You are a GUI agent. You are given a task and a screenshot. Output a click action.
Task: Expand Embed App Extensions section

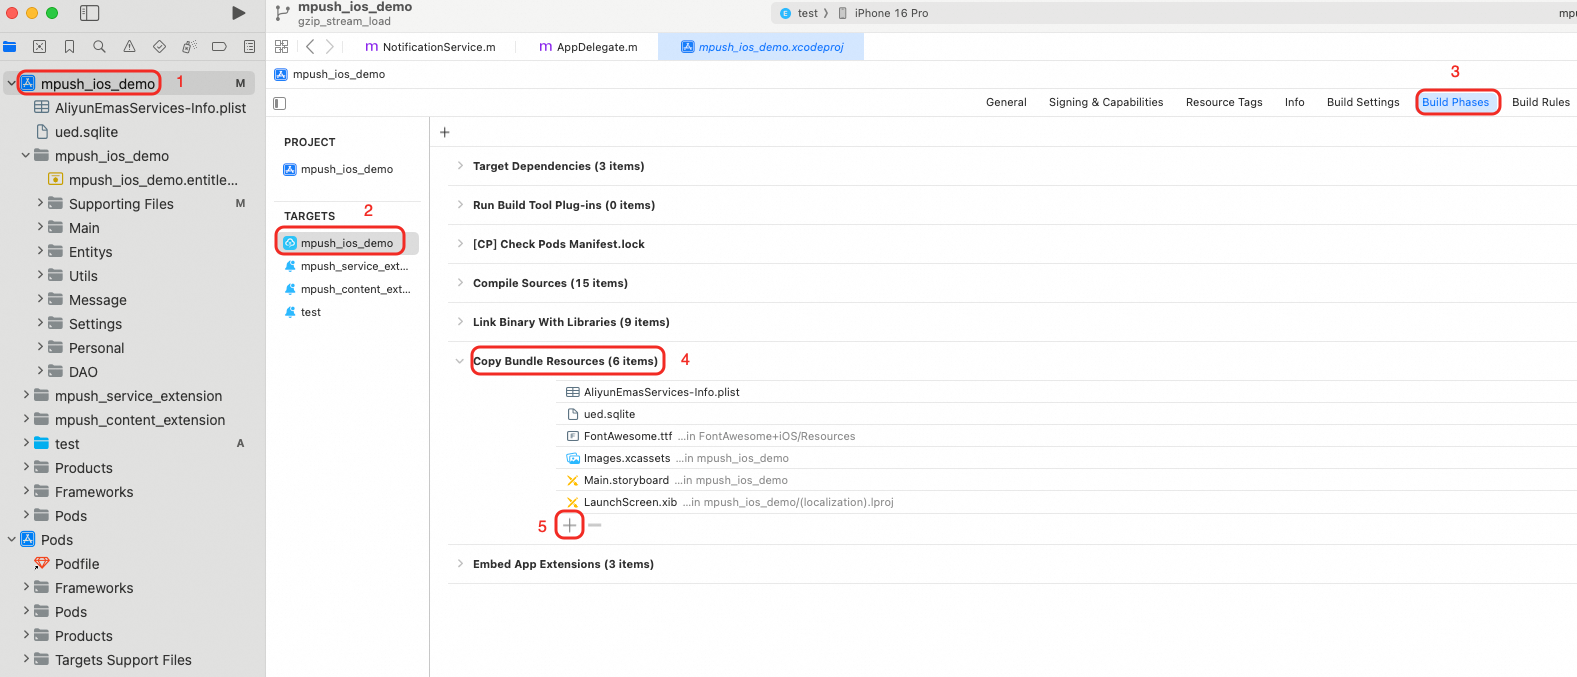pyautogui.click(x=460, y=564)
